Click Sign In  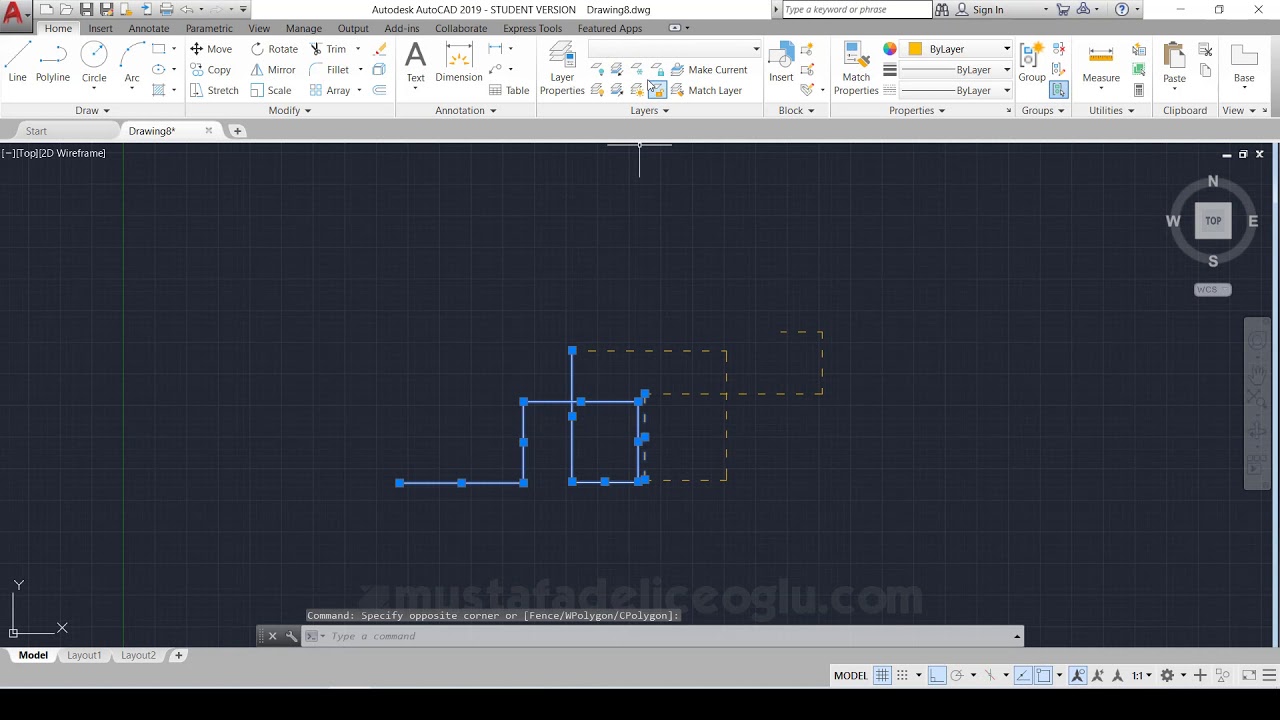pyautogui.click(x=987, y=9)
